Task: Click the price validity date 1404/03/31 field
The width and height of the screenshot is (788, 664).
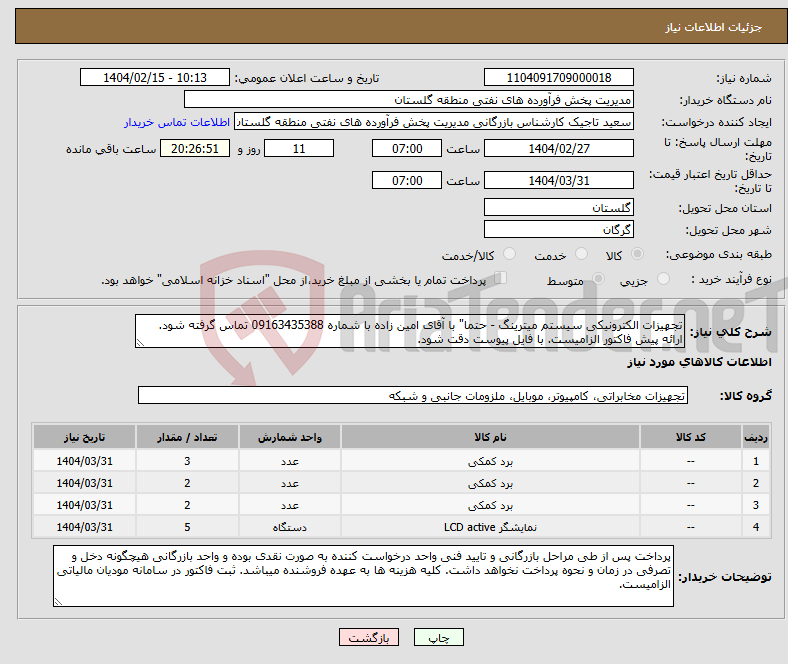Action: (558, 180)
